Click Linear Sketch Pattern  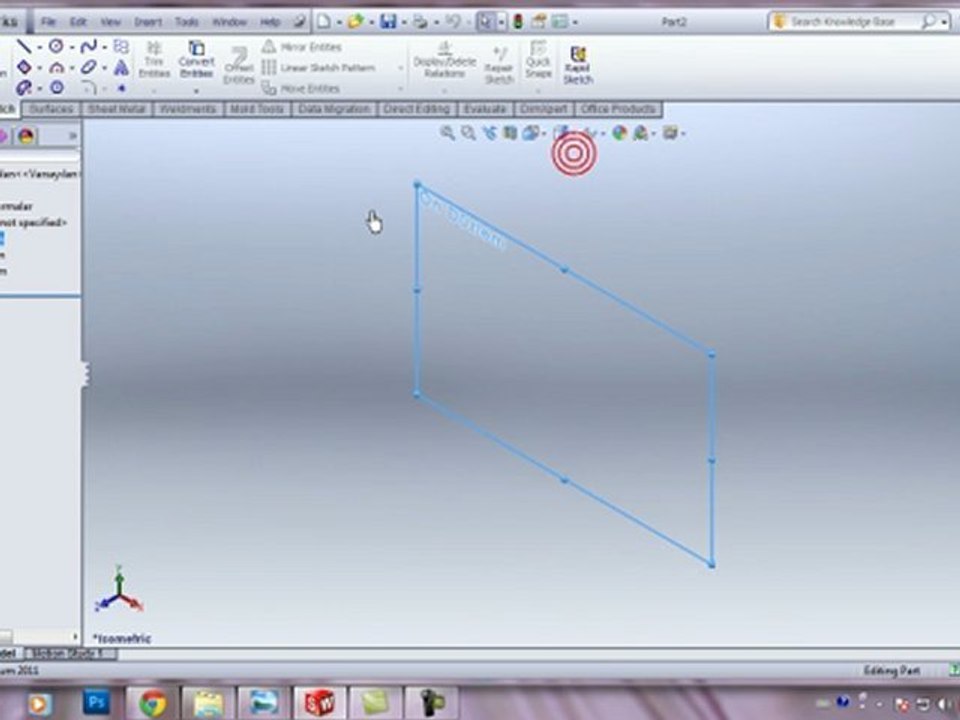[x=318, y=68]
